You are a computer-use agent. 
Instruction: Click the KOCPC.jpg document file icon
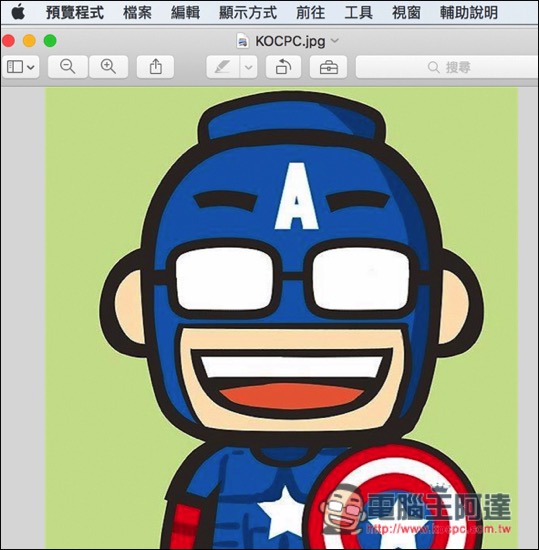point(242,41)
